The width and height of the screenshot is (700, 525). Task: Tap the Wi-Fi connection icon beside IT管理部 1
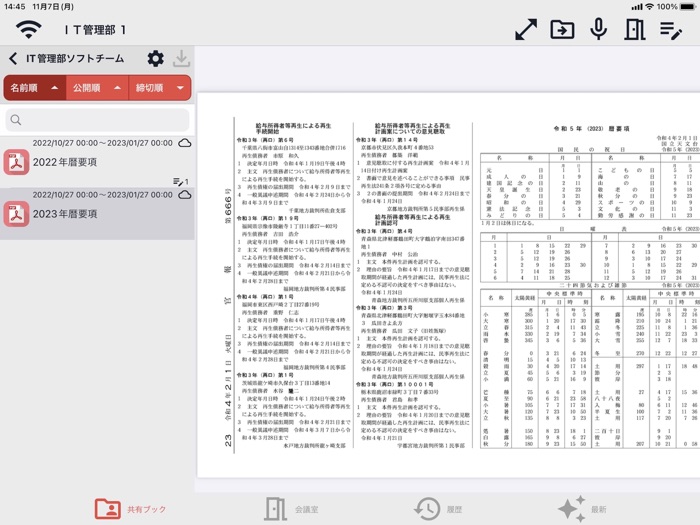click(29, 30)
